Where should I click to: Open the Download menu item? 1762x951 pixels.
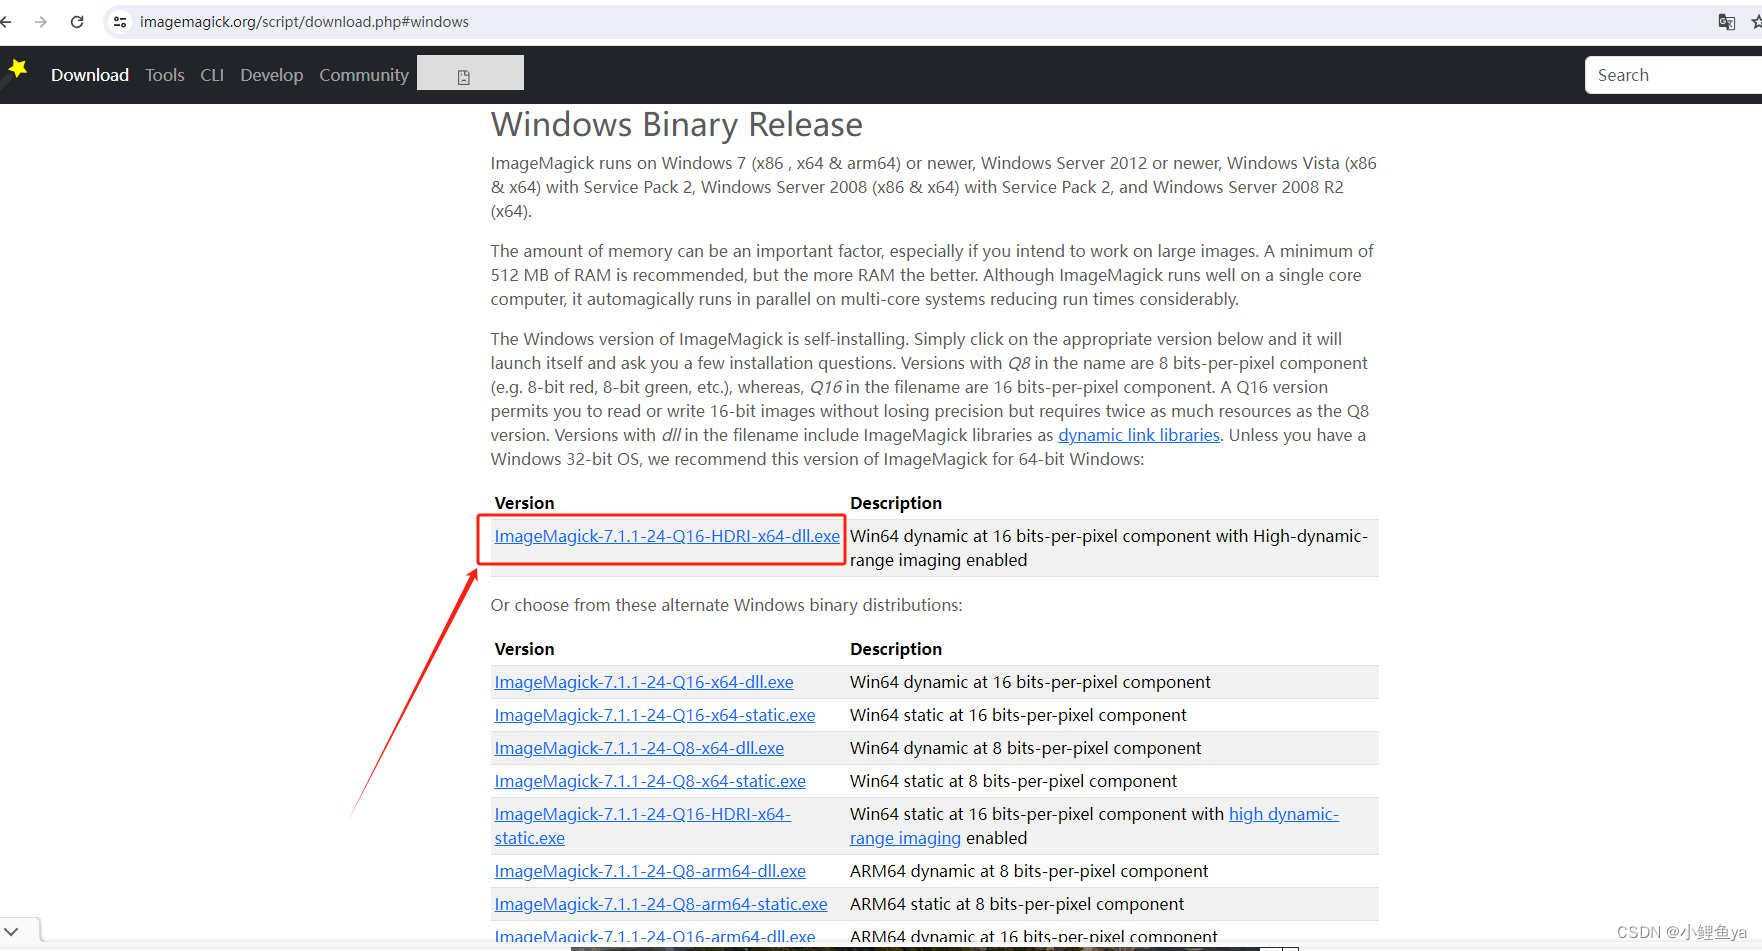pyautogui.click(x=90, y=75)
